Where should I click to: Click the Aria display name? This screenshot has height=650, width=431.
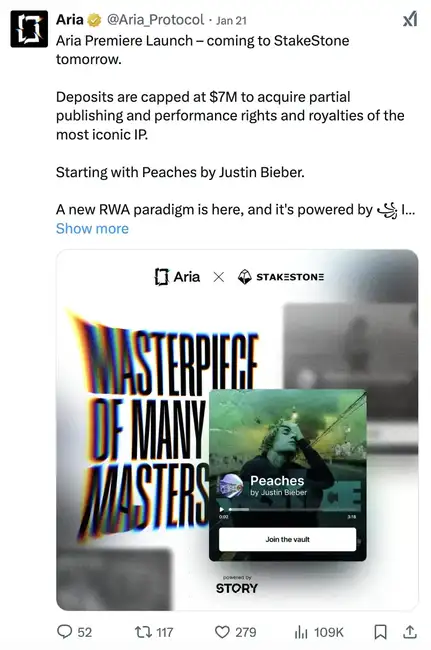(x=70, y=19)
